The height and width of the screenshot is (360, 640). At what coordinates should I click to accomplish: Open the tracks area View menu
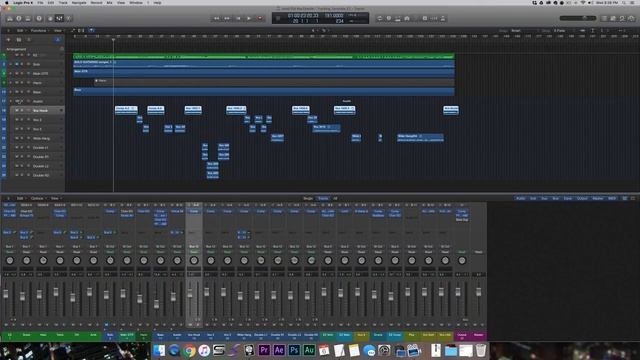58,30
